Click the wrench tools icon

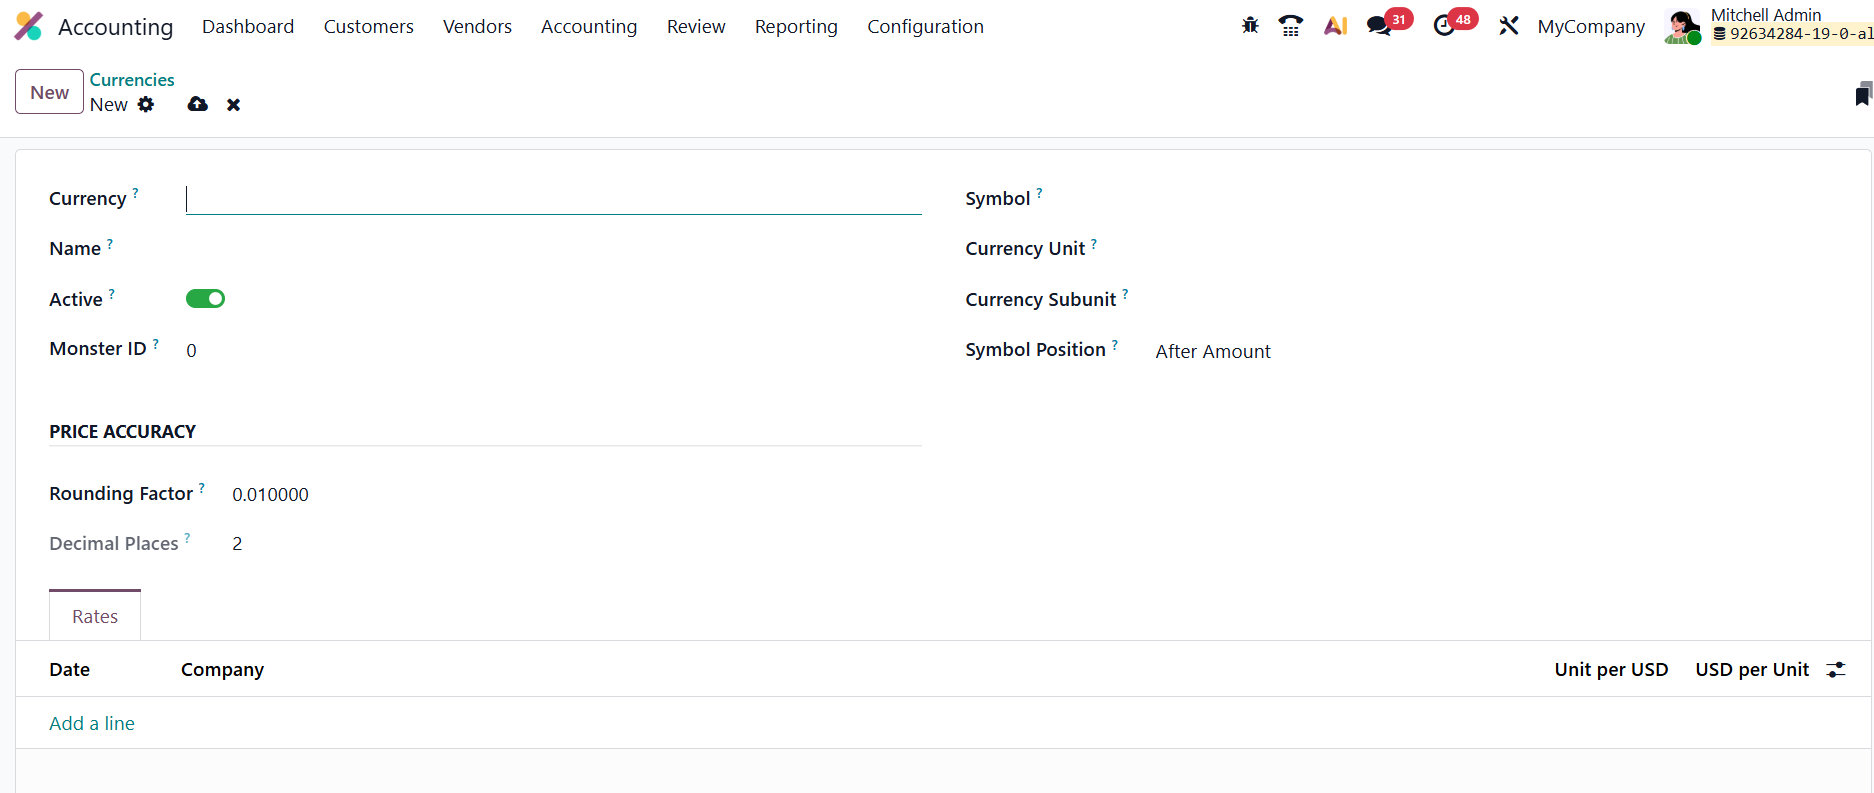pyautogui.click(x=1509, y=26)
